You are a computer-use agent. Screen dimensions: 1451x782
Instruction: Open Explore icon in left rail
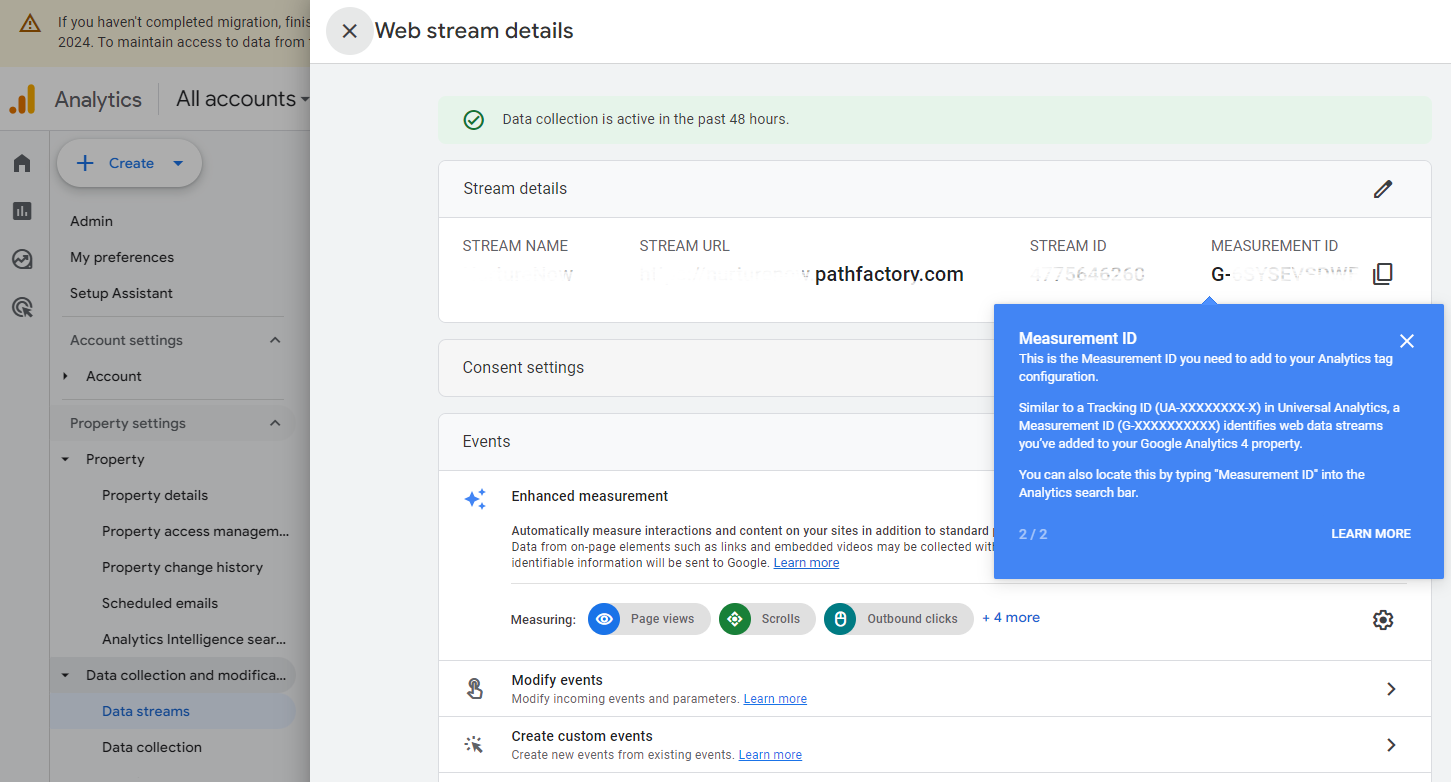coord(22,259)
